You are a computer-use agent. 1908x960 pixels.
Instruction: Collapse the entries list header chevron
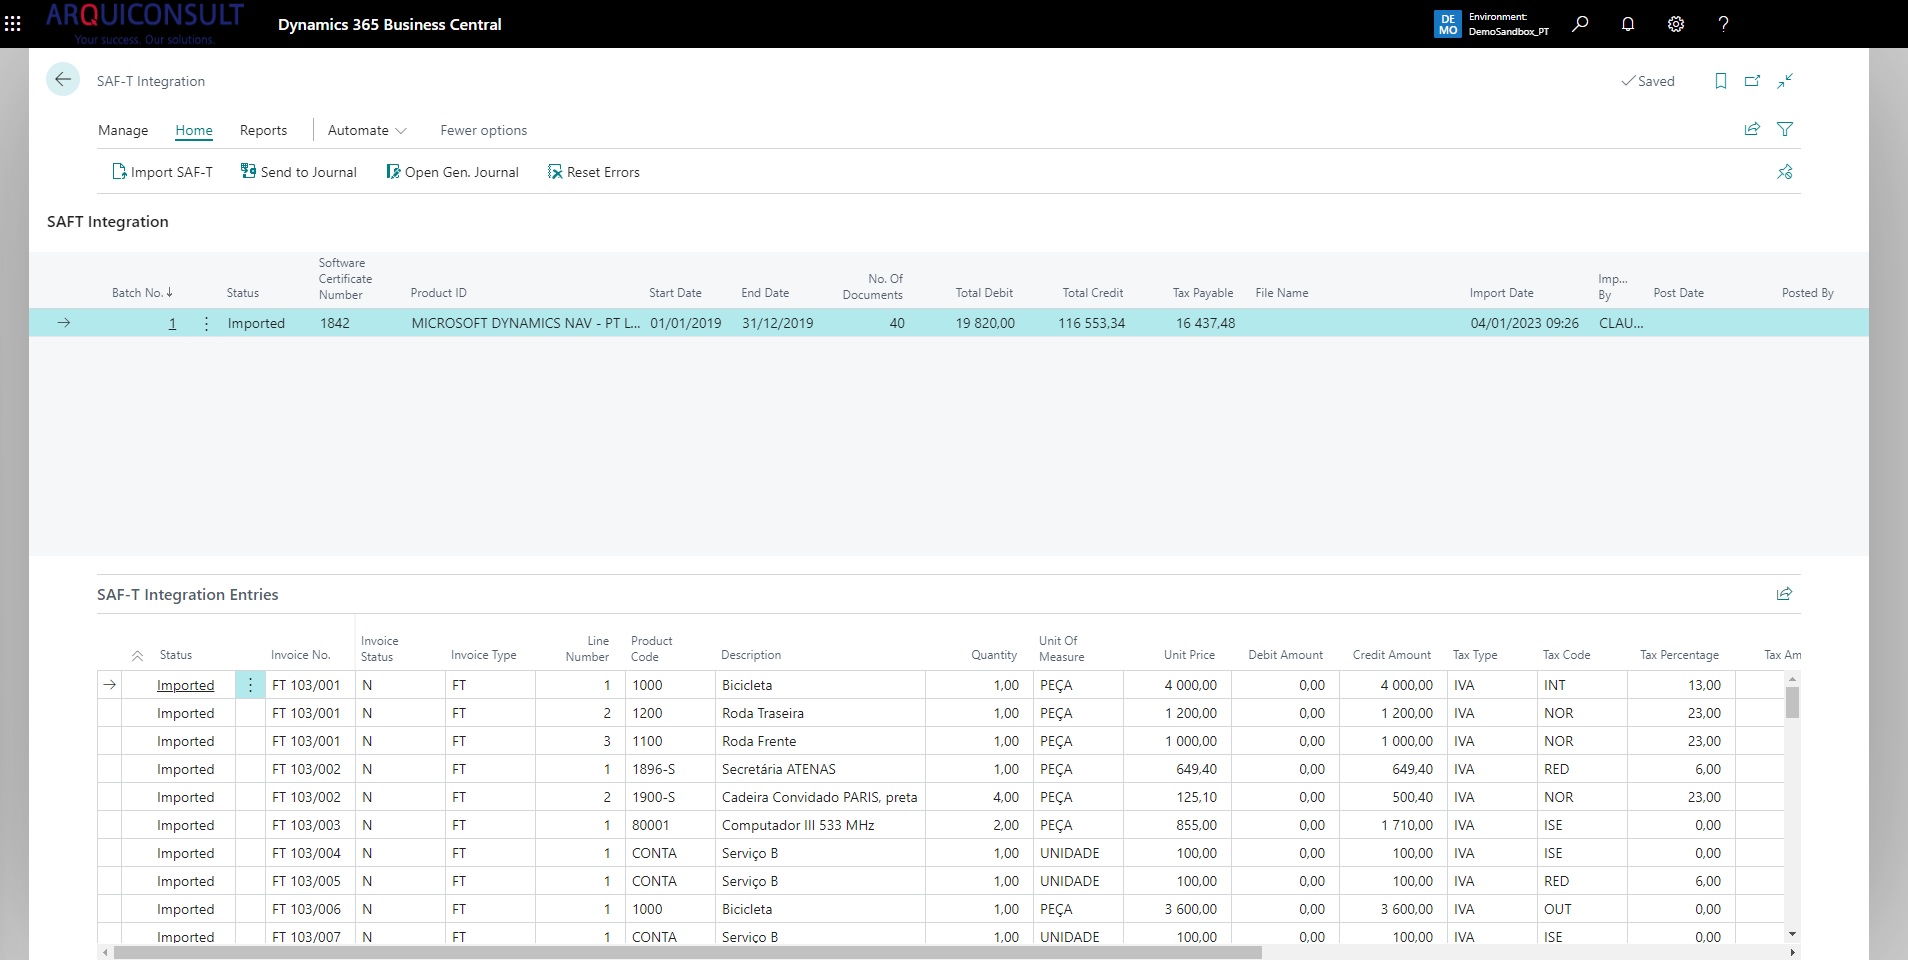137,656
